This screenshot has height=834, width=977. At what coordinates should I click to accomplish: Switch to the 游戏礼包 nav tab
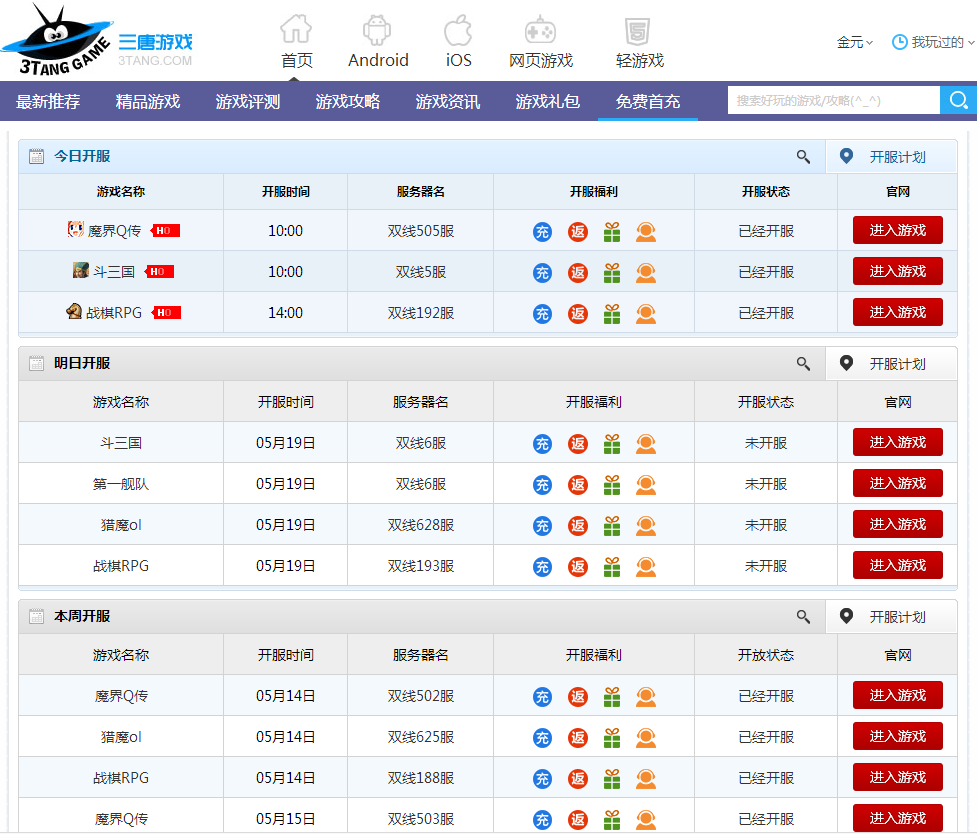pos(548,101)
